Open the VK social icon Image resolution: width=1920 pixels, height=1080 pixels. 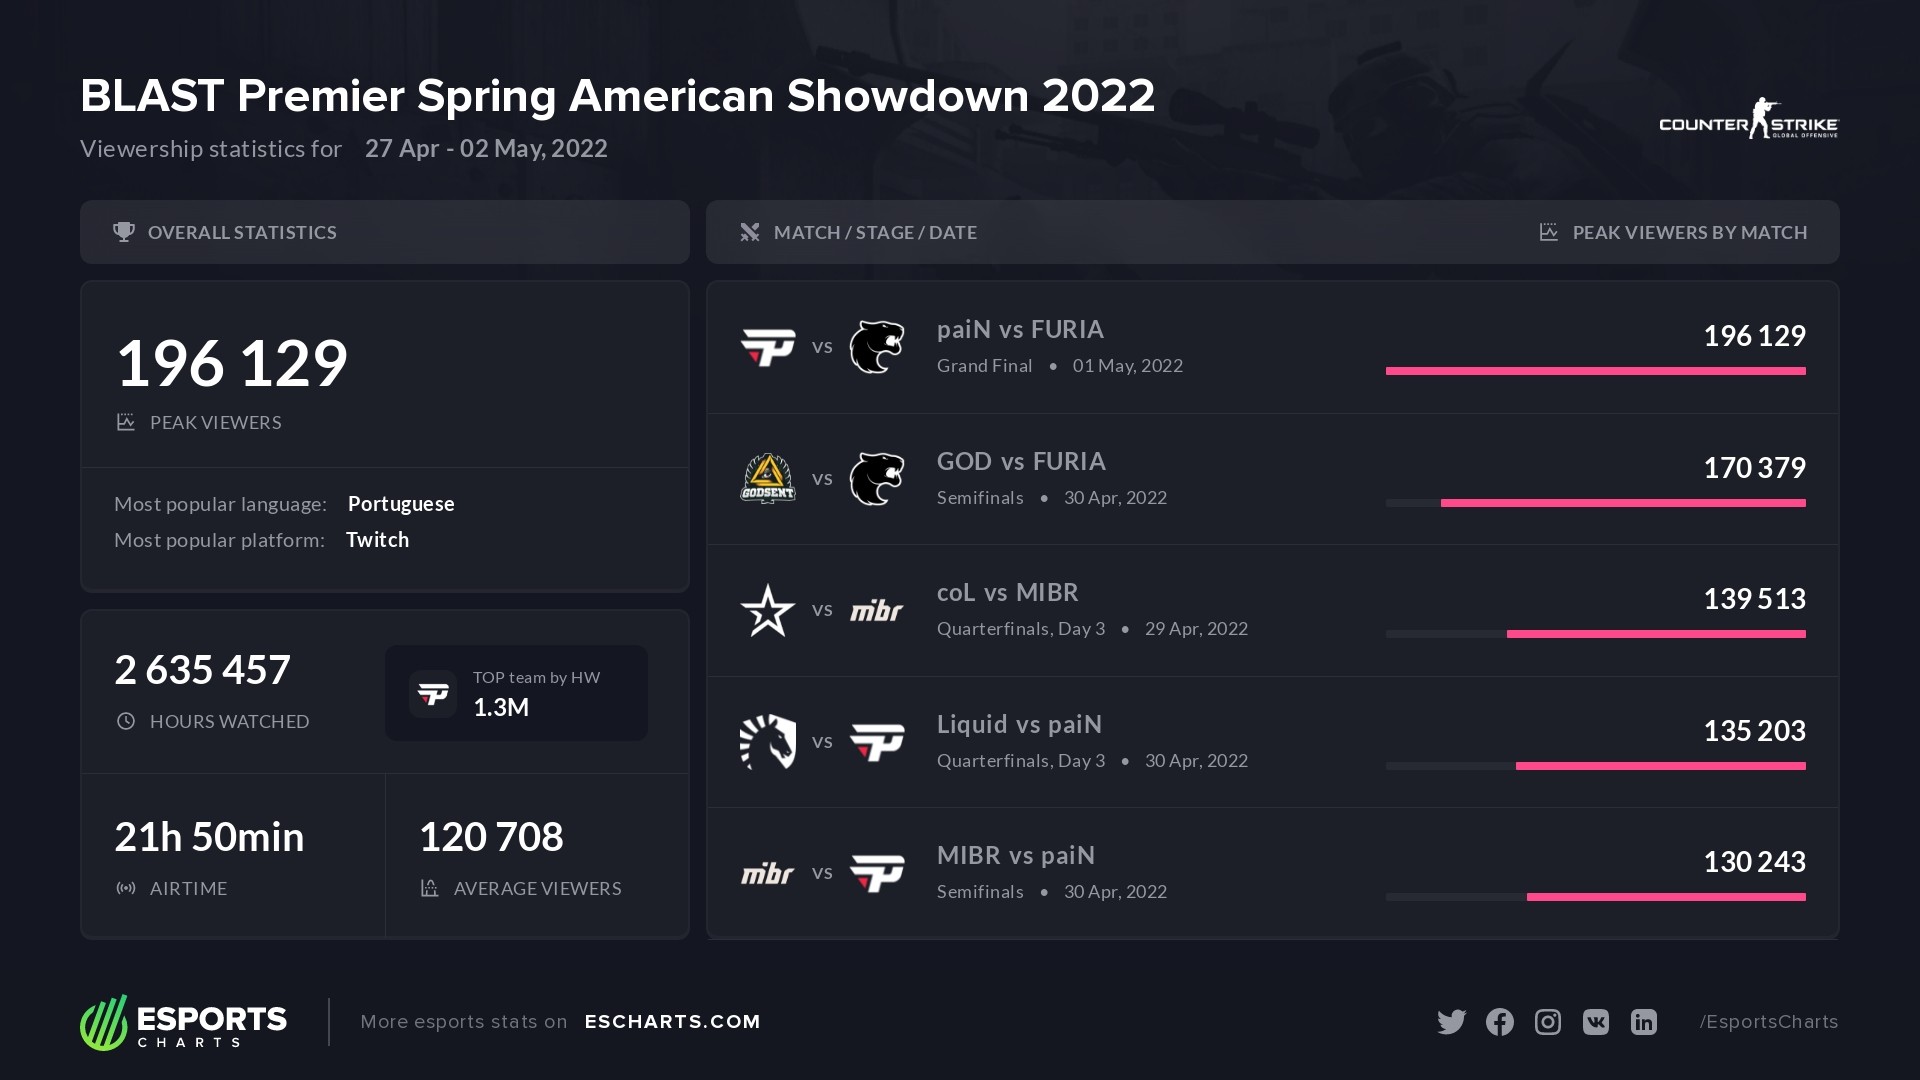[1595, 1021]
